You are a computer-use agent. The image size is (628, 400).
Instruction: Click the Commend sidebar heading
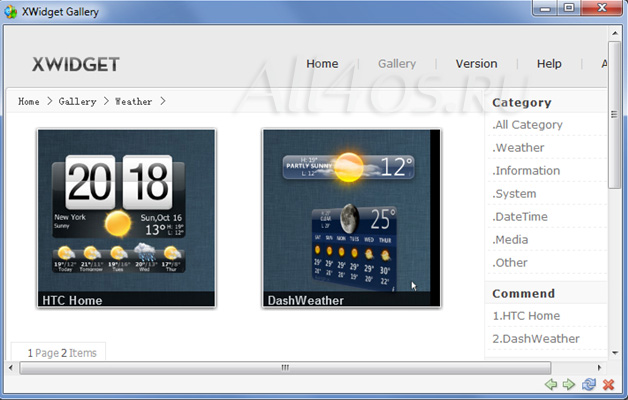click(523, 293)
